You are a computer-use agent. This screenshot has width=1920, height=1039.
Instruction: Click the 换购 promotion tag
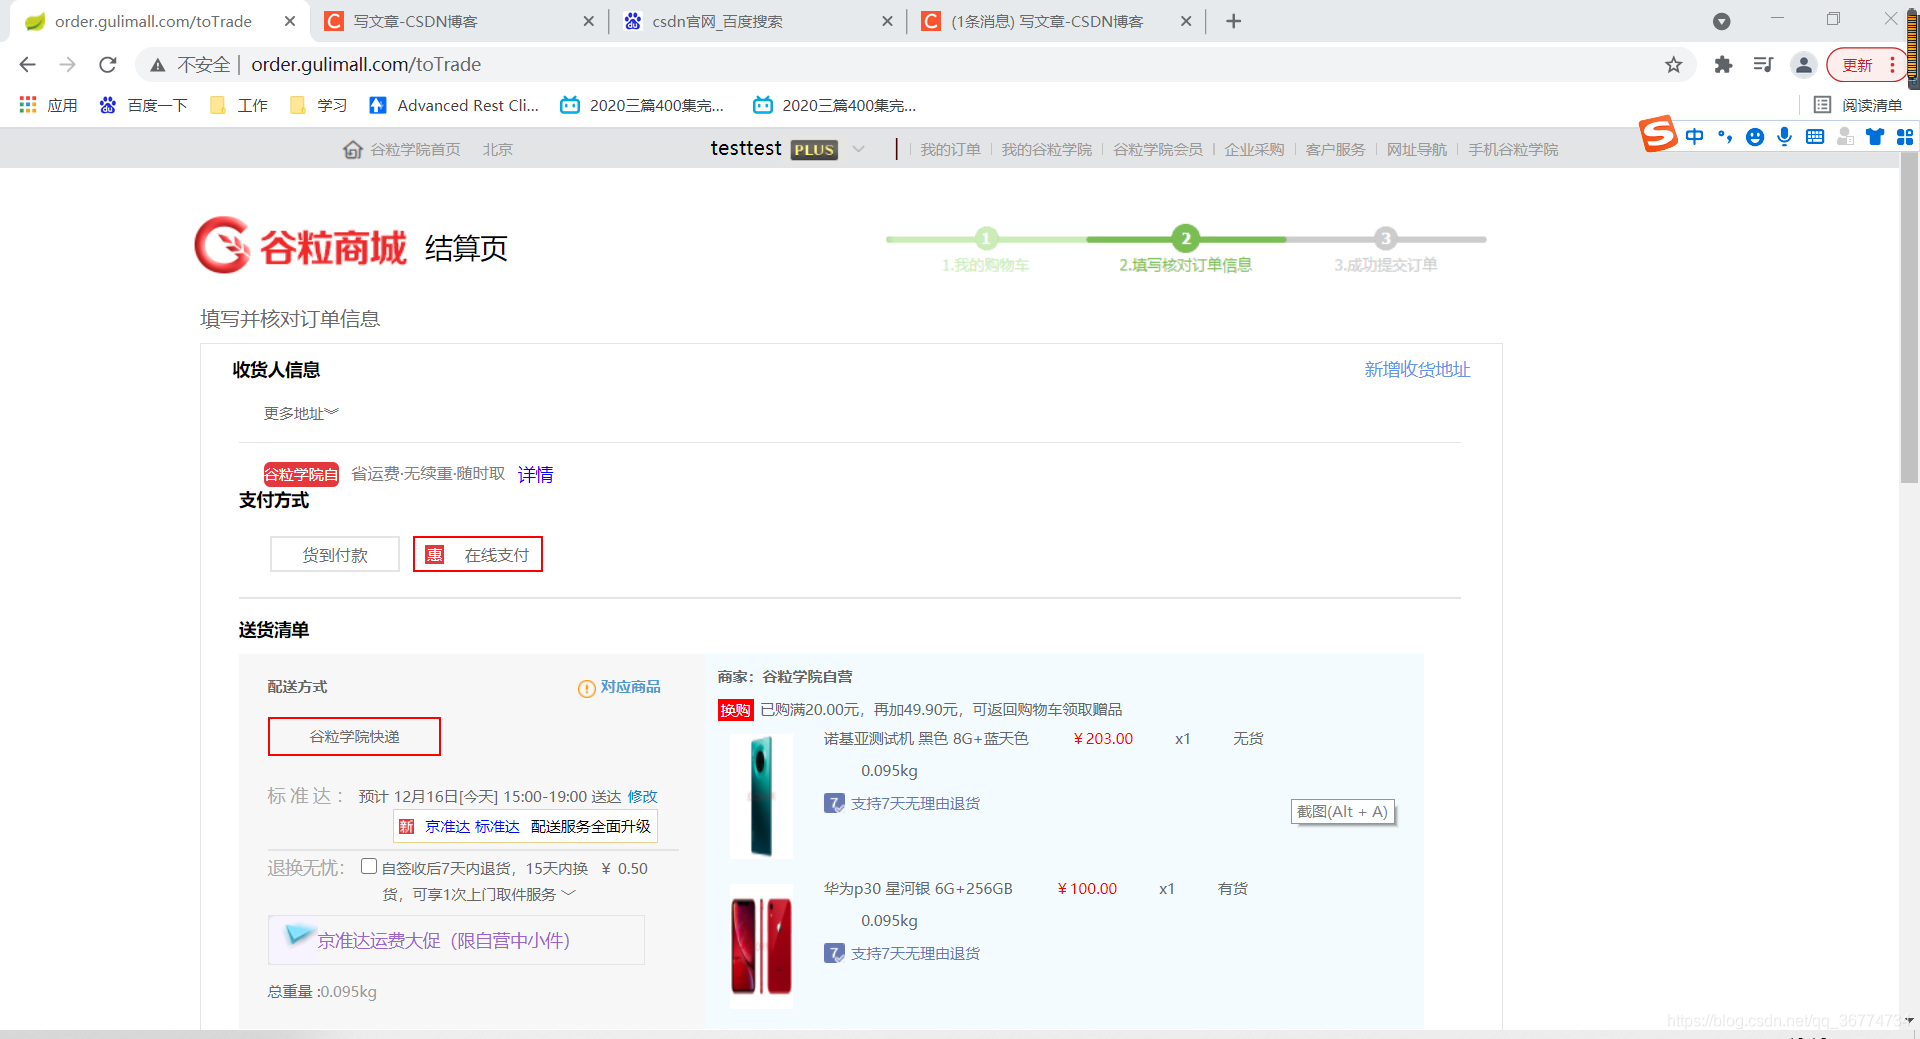(x=735, y=710)
